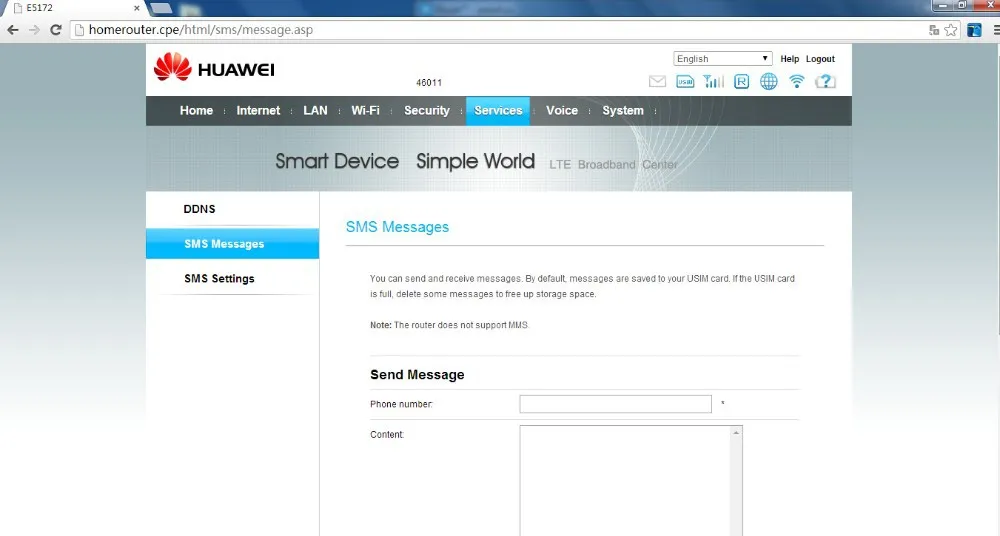The height and width of the screenshot is (536, 1000).
Task: Click the Logout link
Action: pyautogui.click(x=820, y=59)
